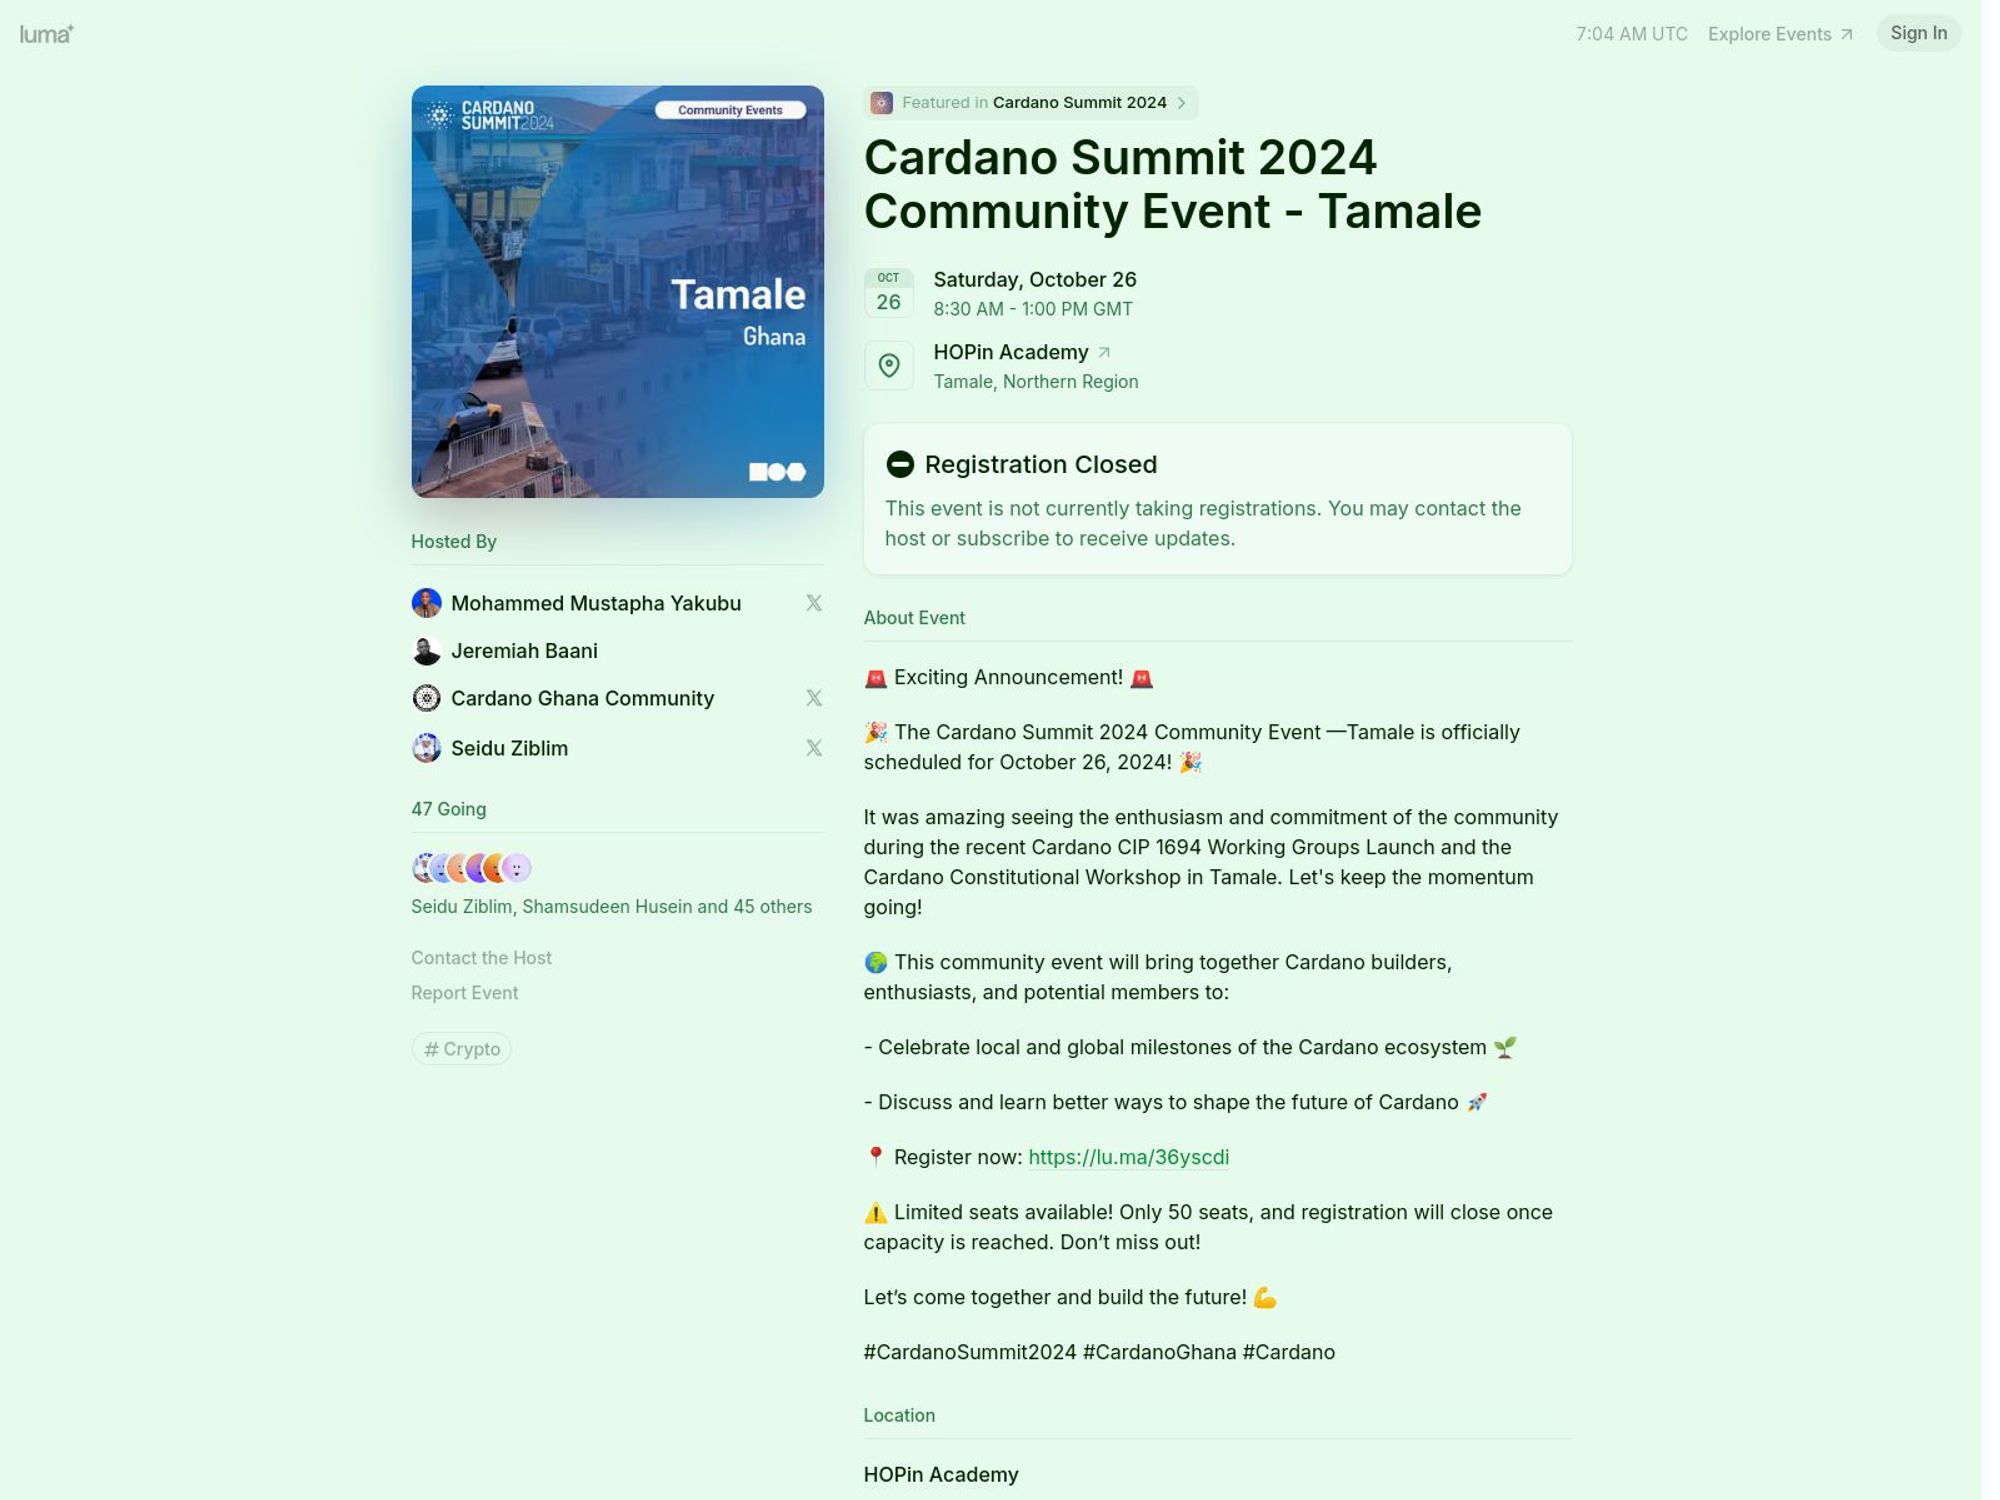Click Mohammed Mustapha Yakubu's profile icon
This screenshot has width=2000, height=1500.
[x=425, y=602]
